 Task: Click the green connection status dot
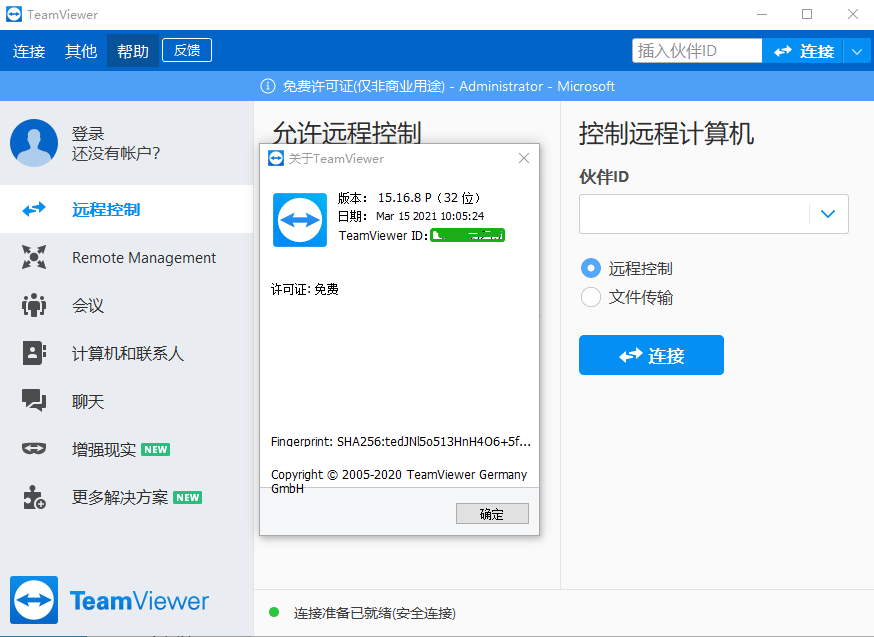point(274,612)
